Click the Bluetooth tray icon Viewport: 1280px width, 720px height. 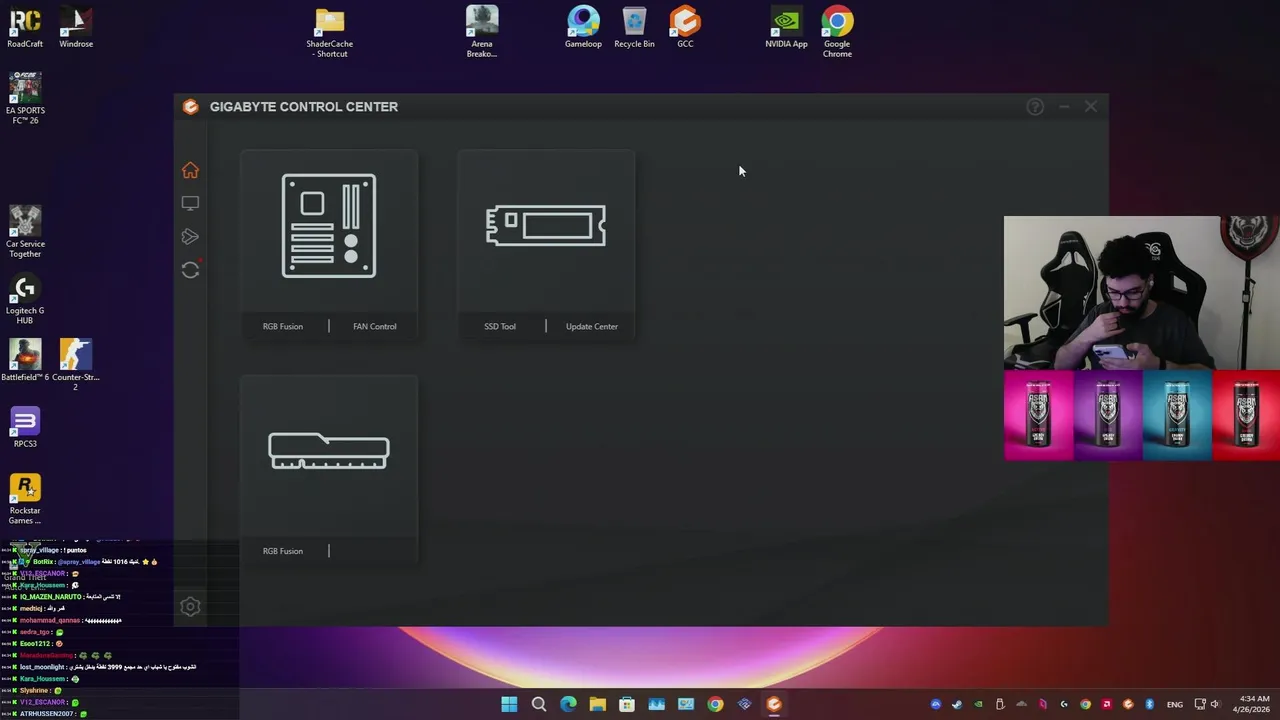1149,704
